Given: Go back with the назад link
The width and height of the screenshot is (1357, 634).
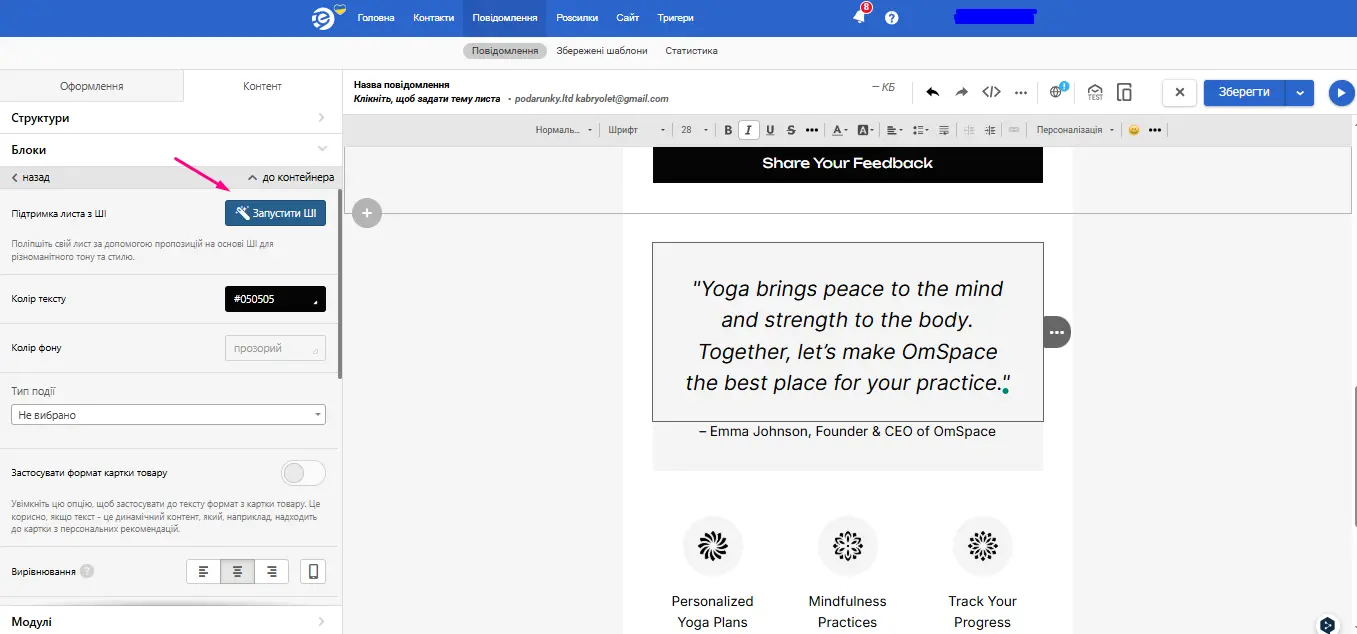Looking at the screenshot, I should click(31, 177).
